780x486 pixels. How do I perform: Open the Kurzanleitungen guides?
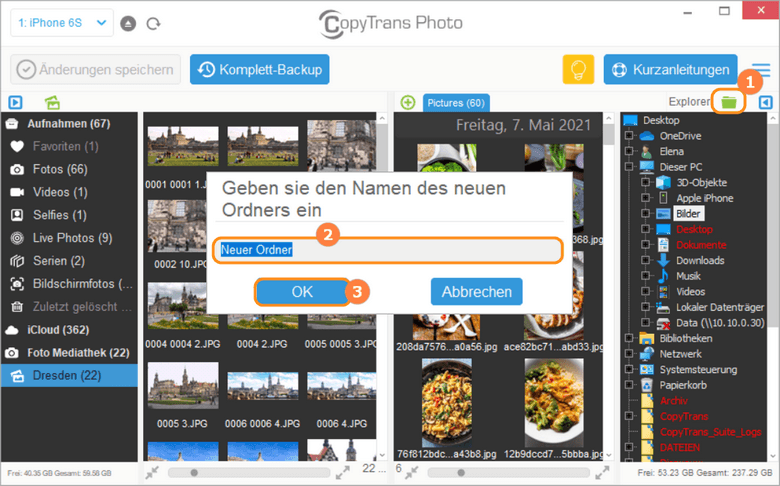[670, 70]
